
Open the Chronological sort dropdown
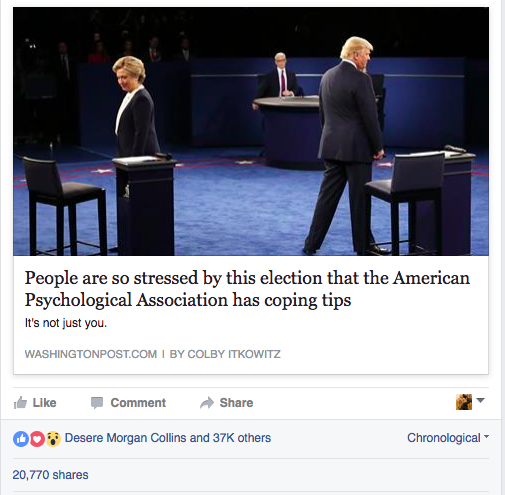(448, 438)
